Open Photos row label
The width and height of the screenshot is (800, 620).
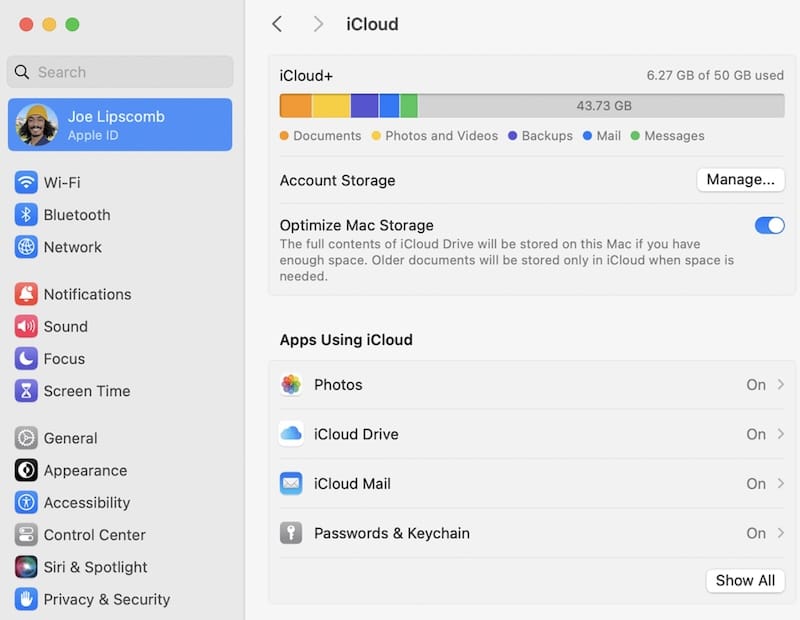(x=338, y=385)
